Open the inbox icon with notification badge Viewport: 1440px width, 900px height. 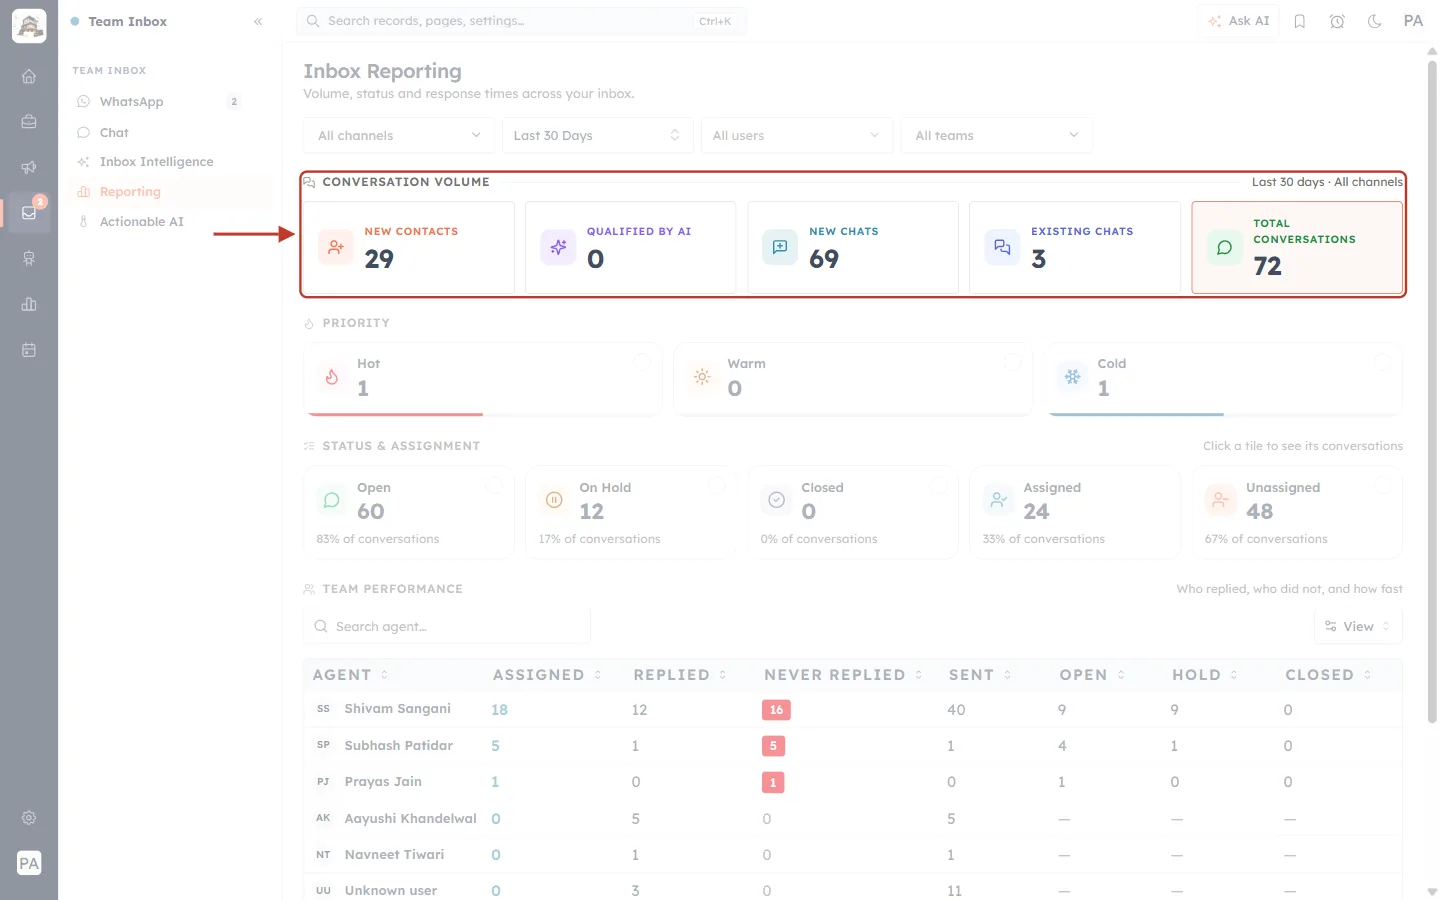pos(29,212)
